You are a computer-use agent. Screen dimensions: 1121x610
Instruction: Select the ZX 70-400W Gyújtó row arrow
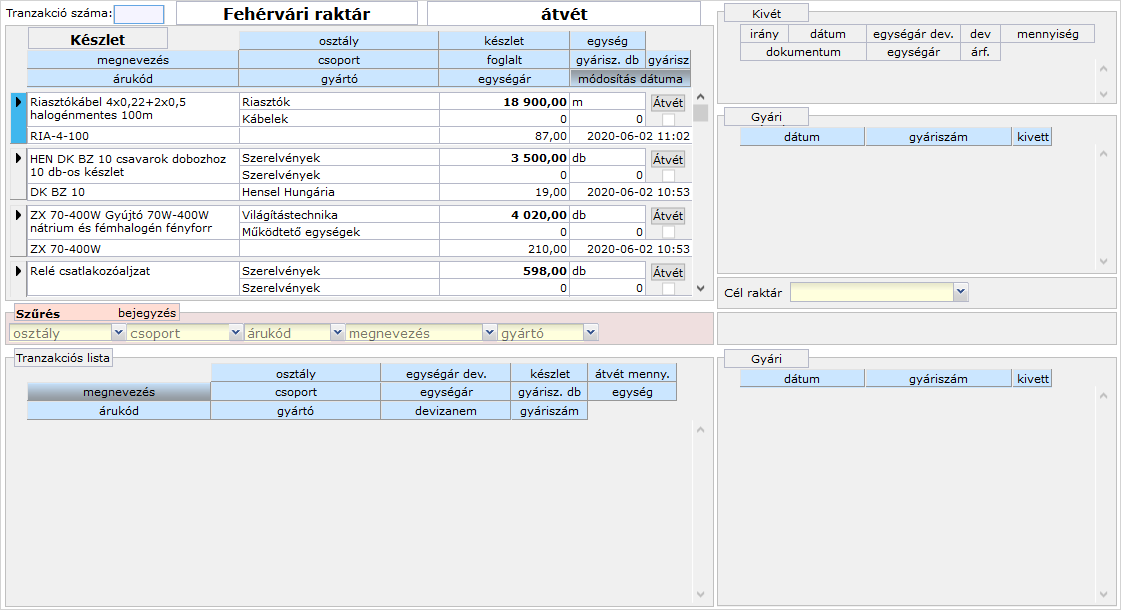tap(18, 215)
